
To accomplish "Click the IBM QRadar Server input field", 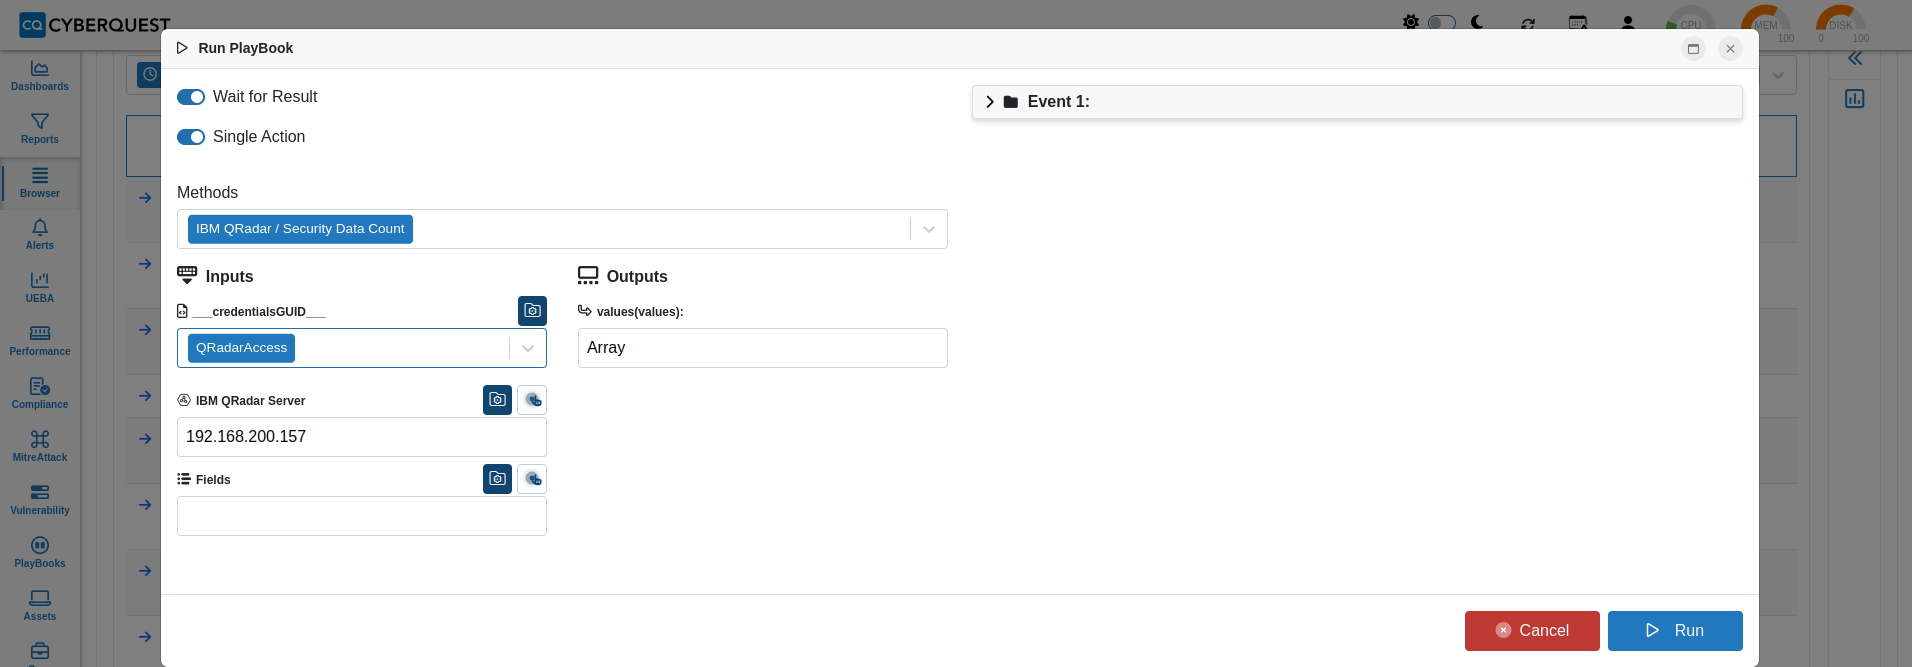I will (x=362, y=437).
